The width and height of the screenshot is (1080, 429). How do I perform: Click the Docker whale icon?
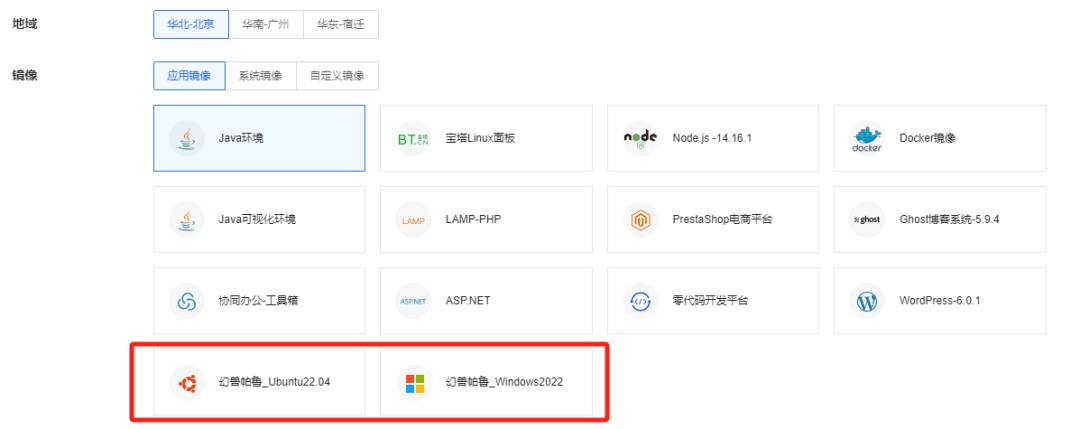point(867,138)
